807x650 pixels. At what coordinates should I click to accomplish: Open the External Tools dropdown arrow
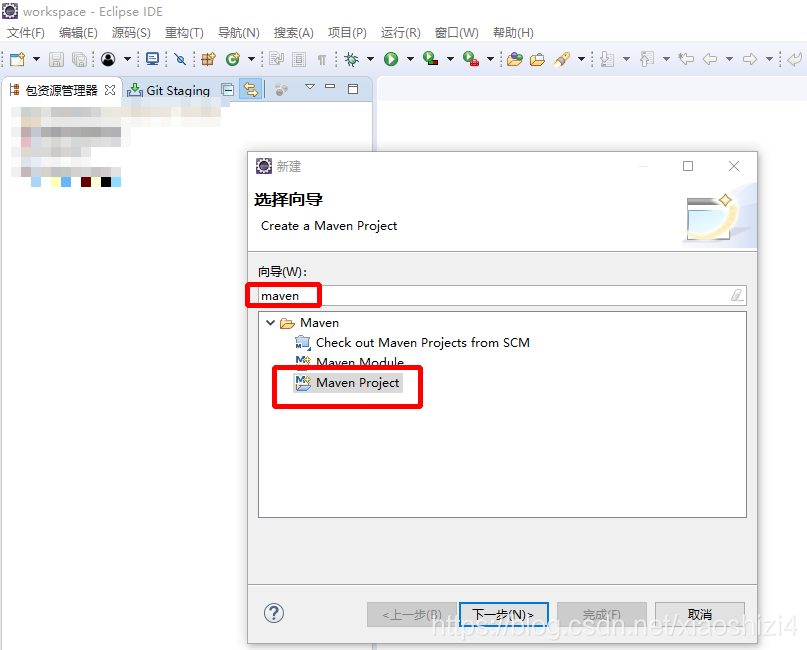(x=490, y=59)
